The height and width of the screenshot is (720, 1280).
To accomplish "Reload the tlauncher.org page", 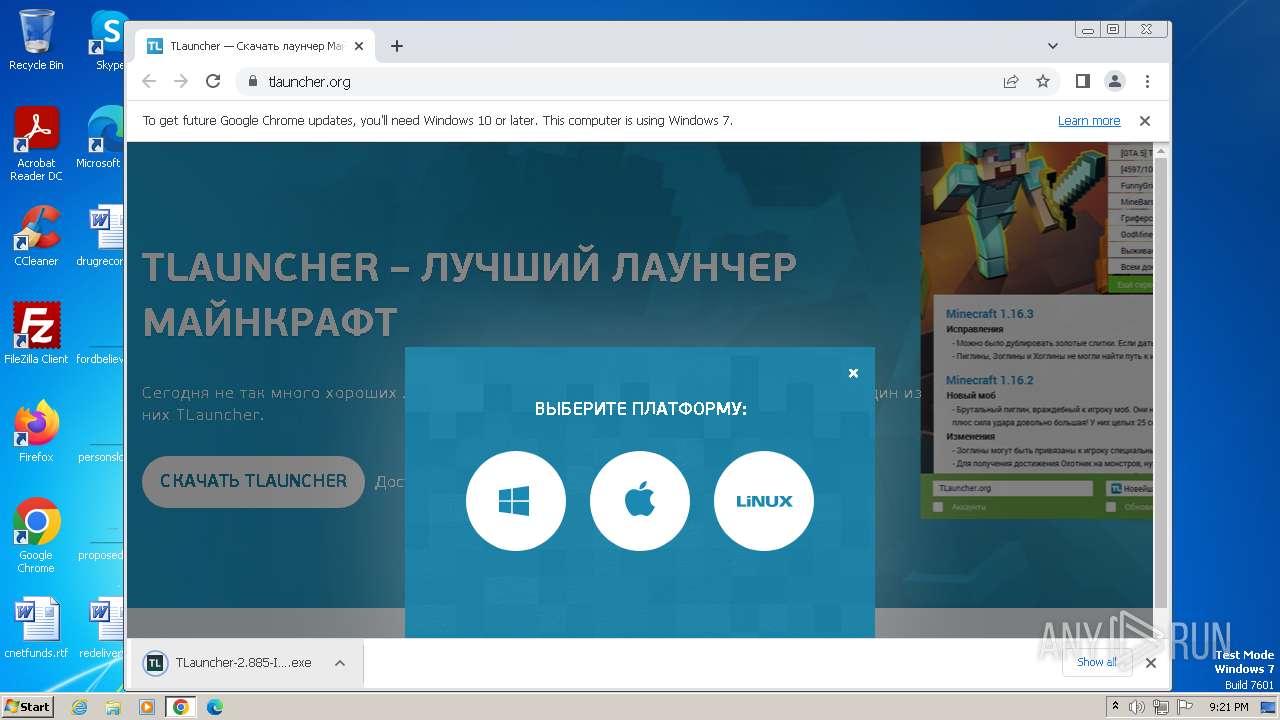I will (213, 81).
